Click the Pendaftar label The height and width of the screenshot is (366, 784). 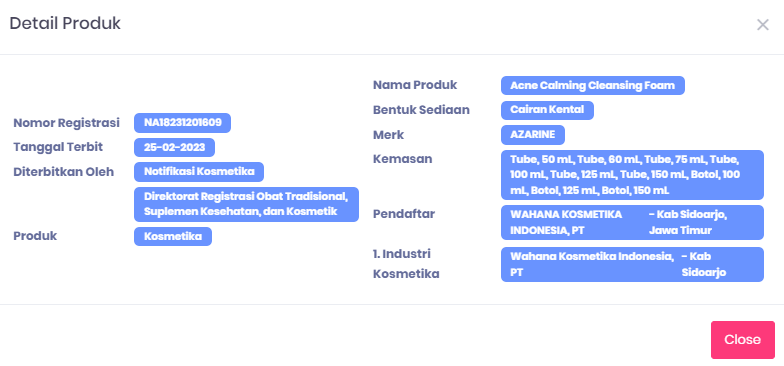[x=404, y=214]
